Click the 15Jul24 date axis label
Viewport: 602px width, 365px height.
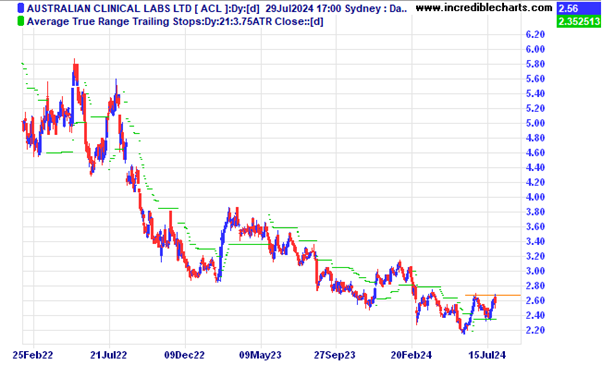pos(487,355)
